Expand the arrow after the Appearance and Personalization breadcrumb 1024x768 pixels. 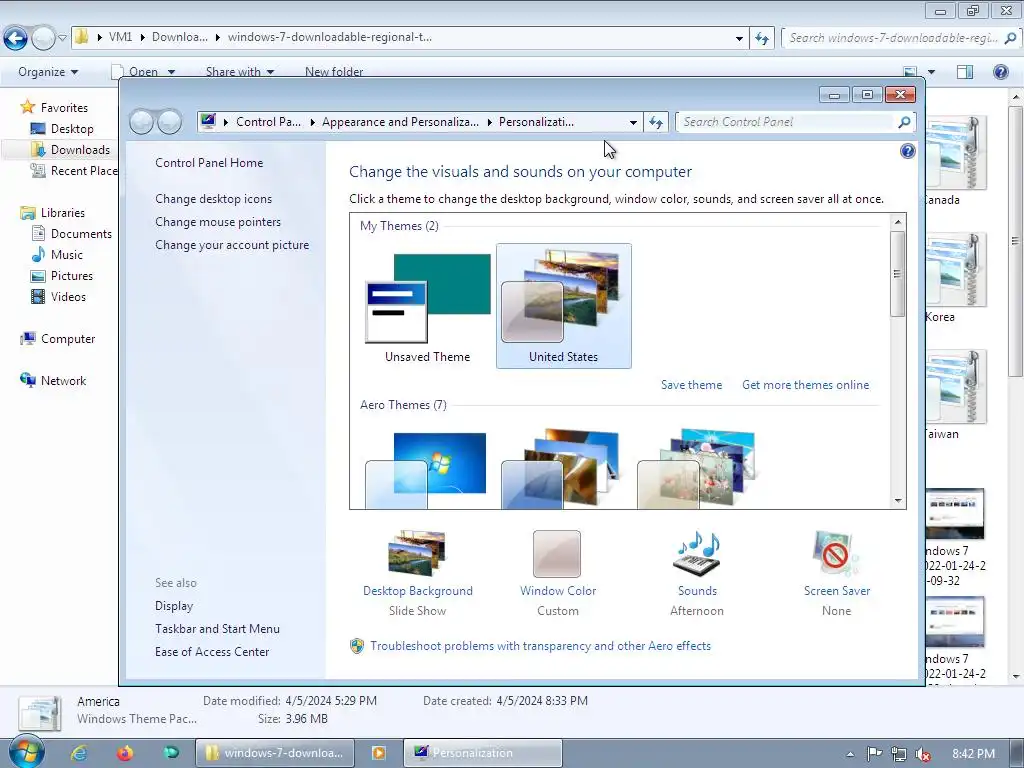tap(490, 122)
